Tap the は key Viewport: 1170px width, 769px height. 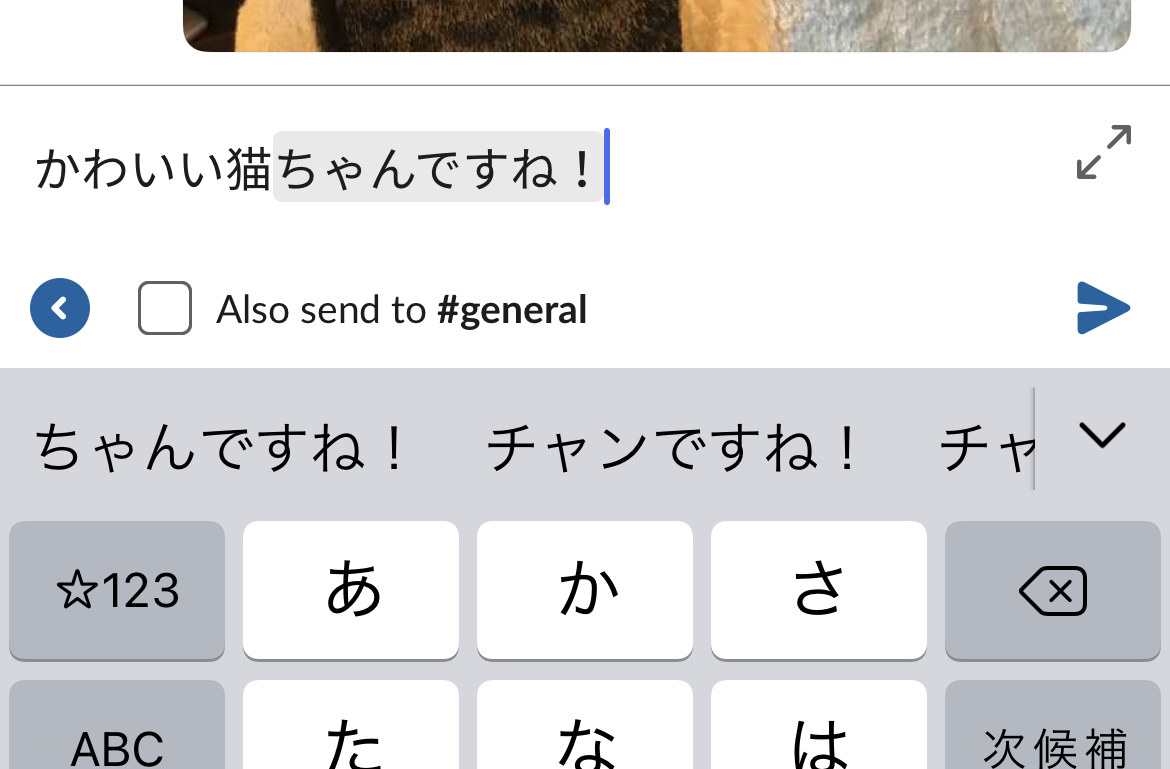(819, 725)
